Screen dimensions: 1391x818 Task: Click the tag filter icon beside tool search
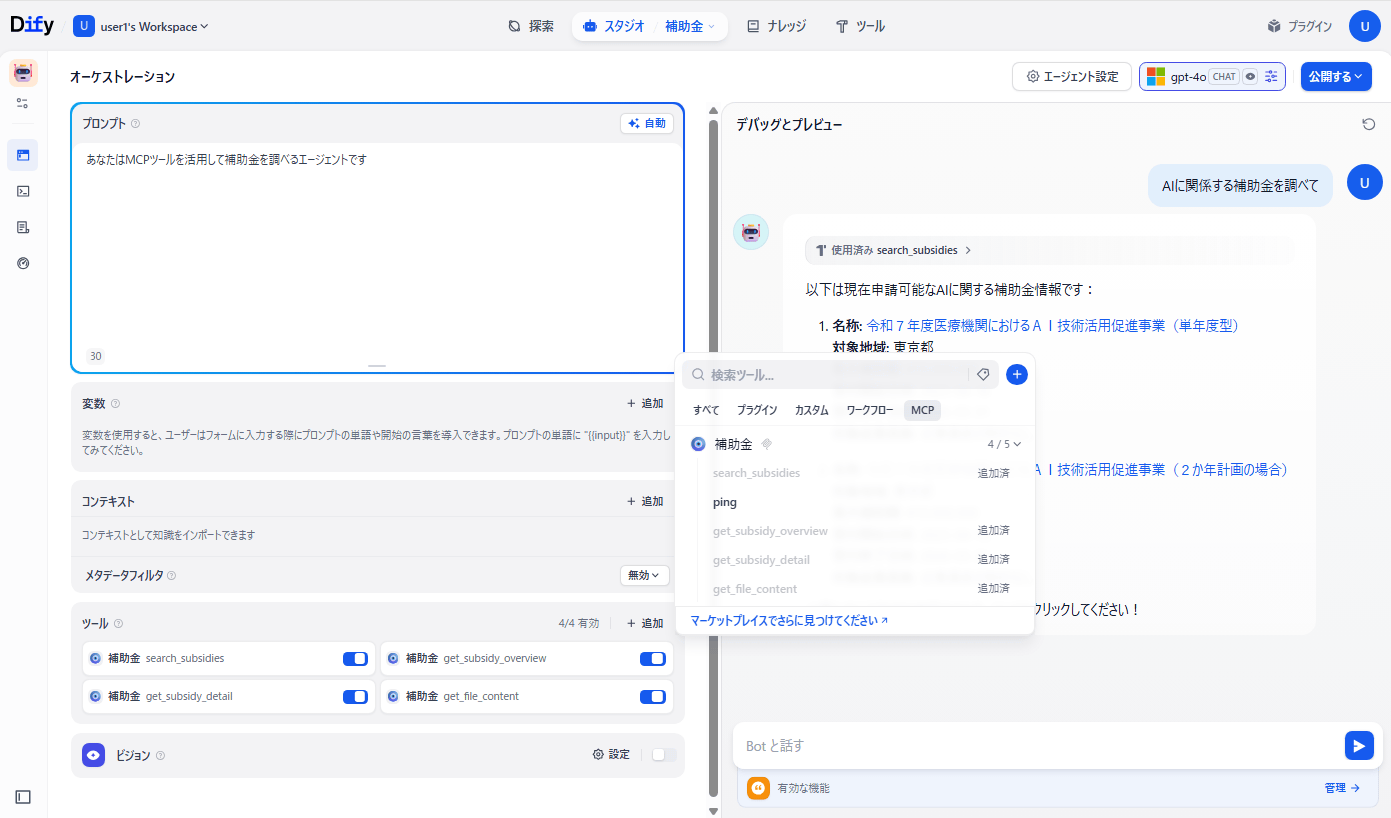(983, 375)
